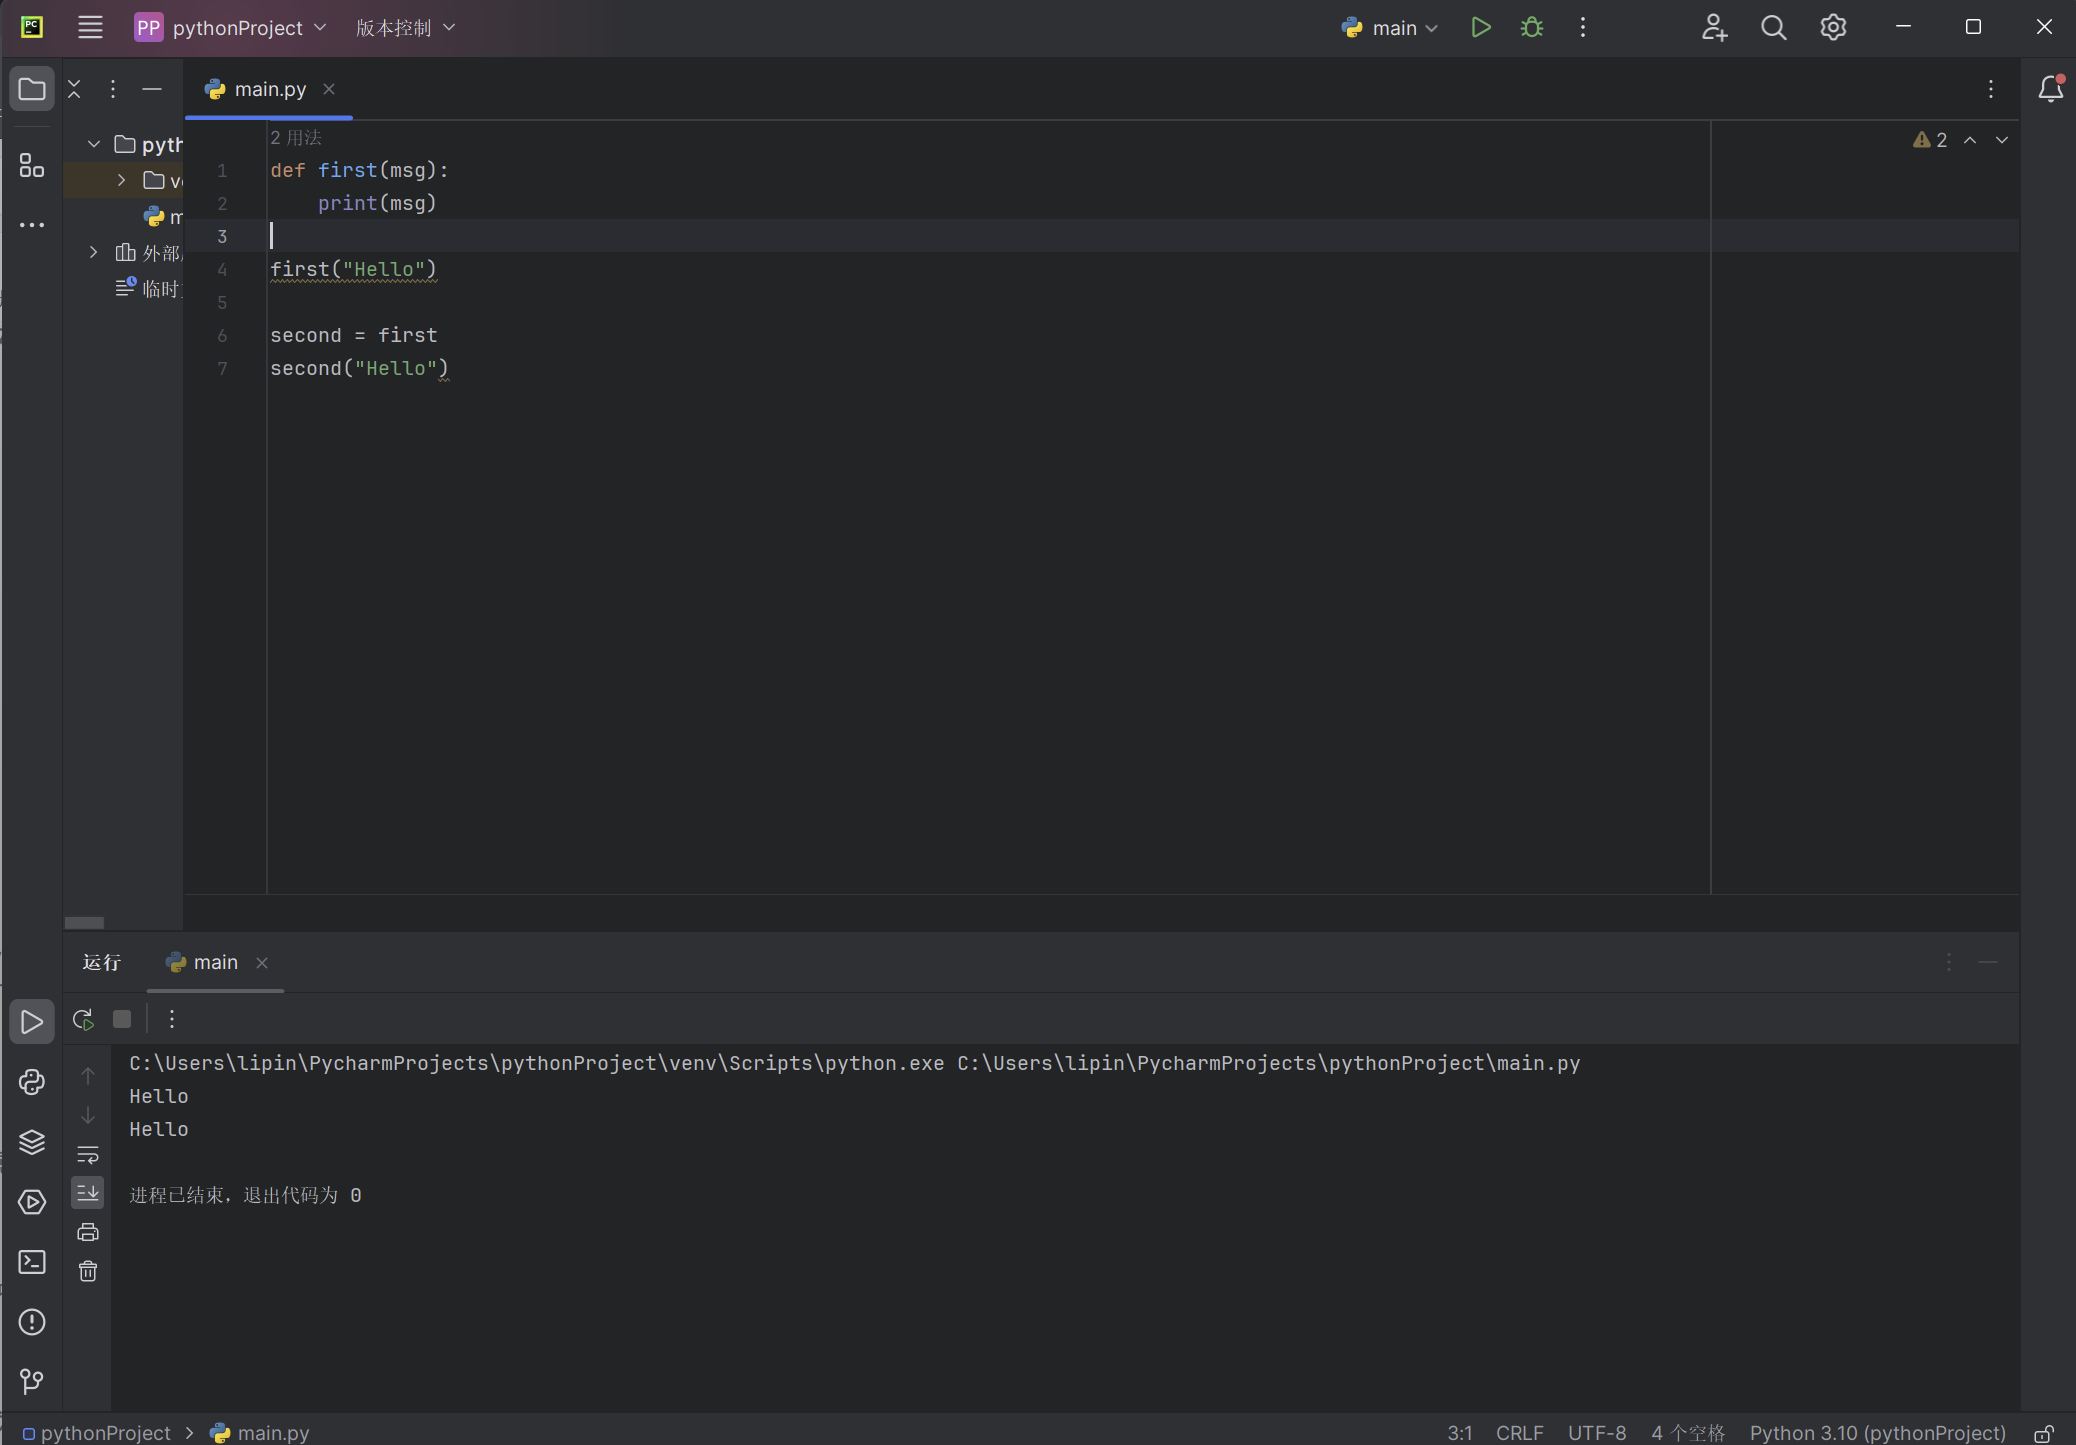Open Python 3.10 interpreter selector

pyautogui.click(x=1877, y=1433)
